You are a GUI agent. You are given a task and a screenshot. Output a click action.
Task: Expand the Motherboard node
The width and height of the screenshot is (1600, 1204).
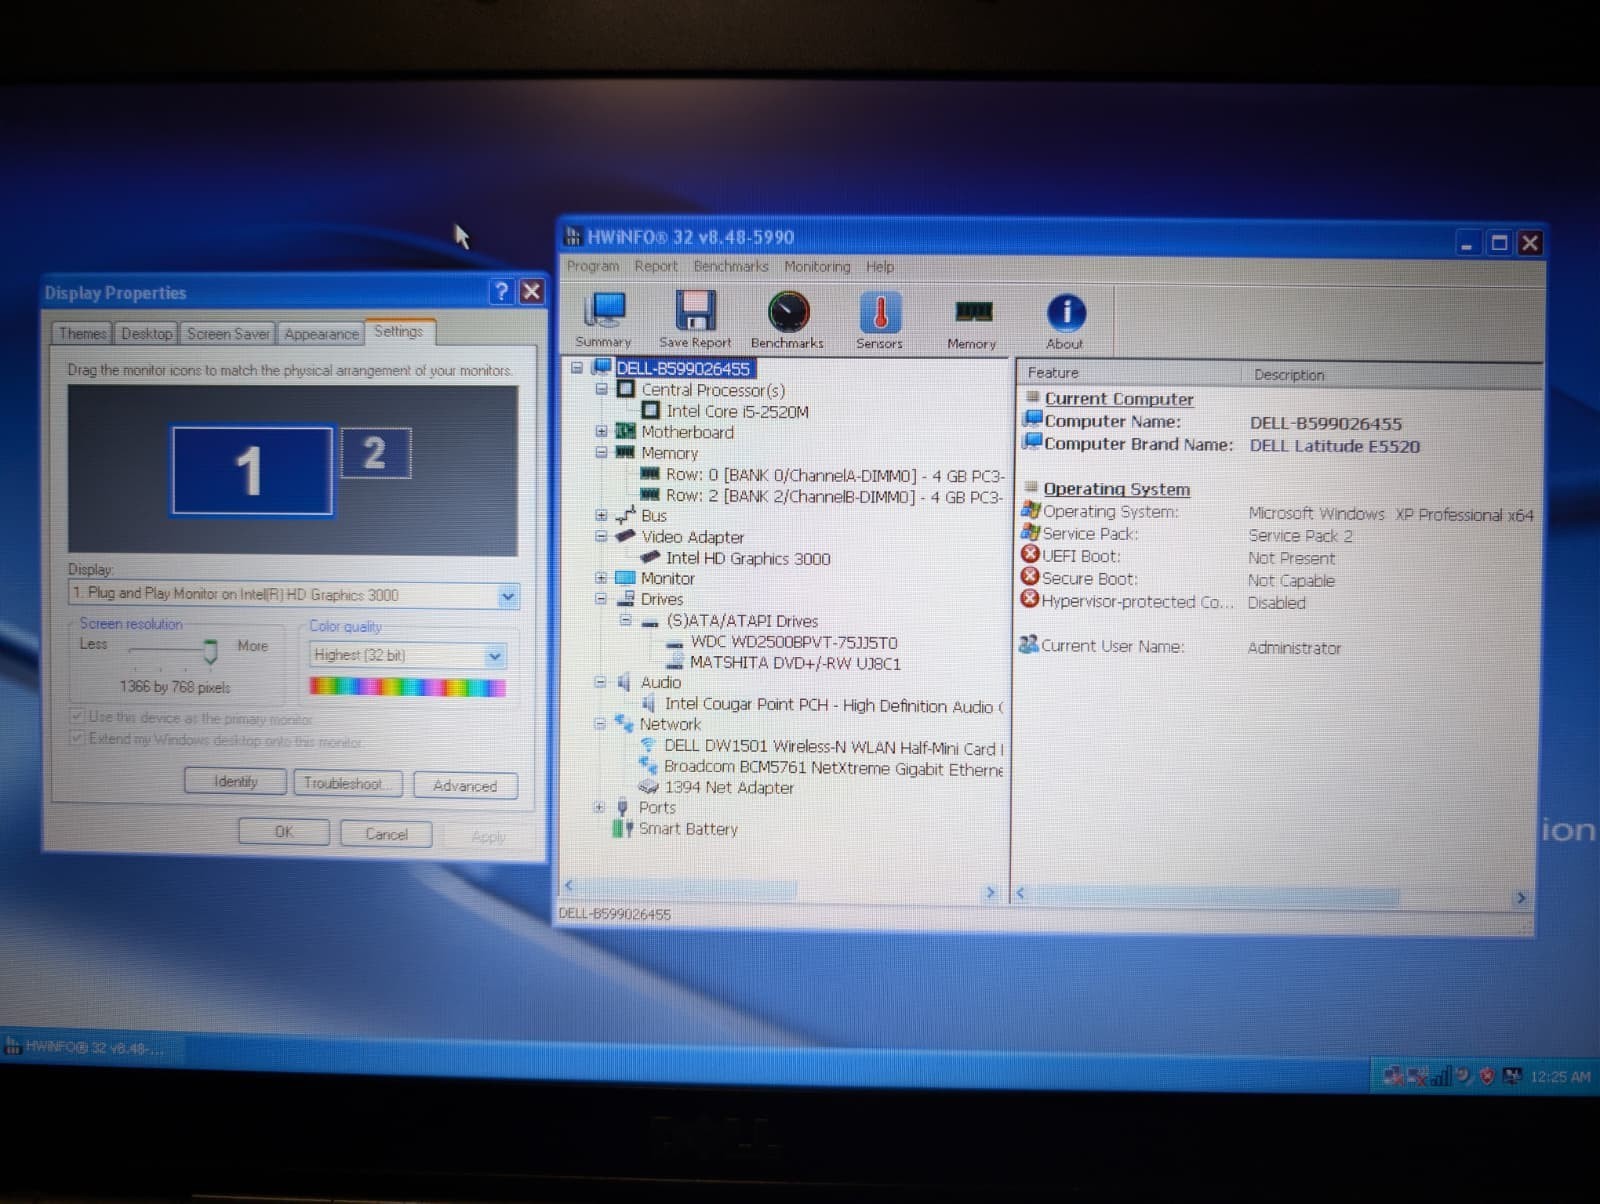(601, 432)
